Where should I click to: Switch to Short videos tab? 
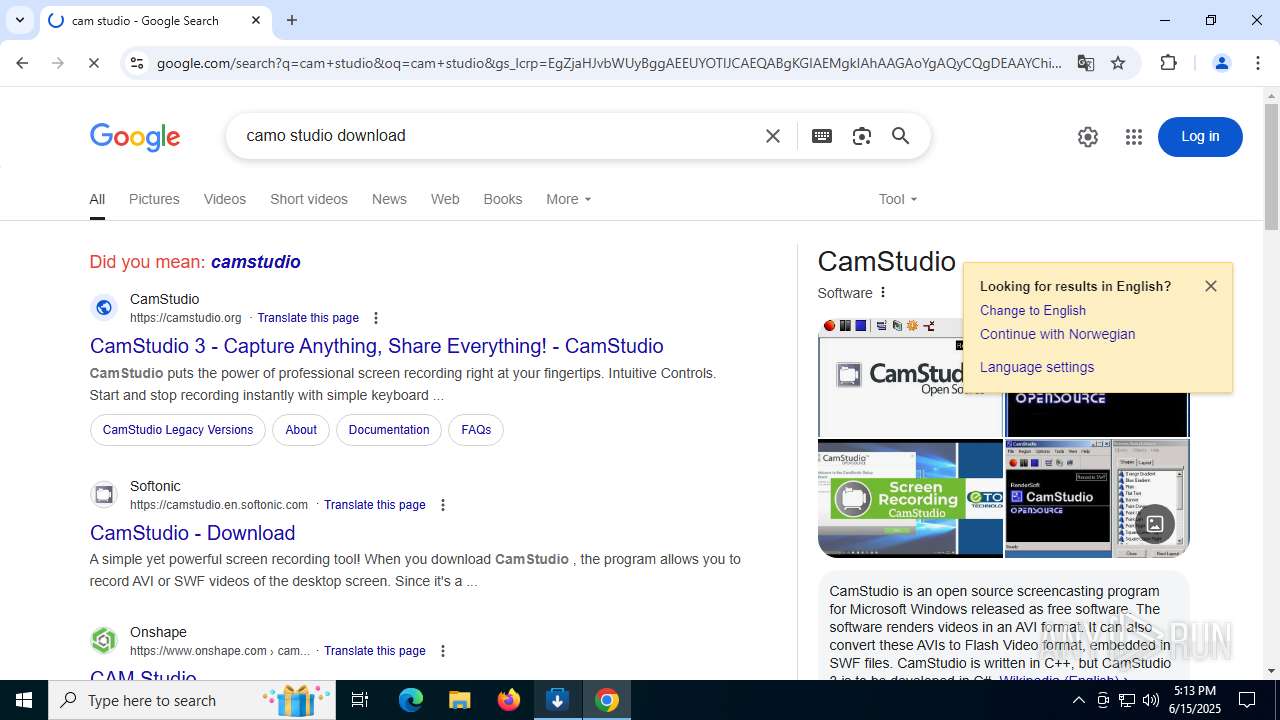tap(309, 199)
